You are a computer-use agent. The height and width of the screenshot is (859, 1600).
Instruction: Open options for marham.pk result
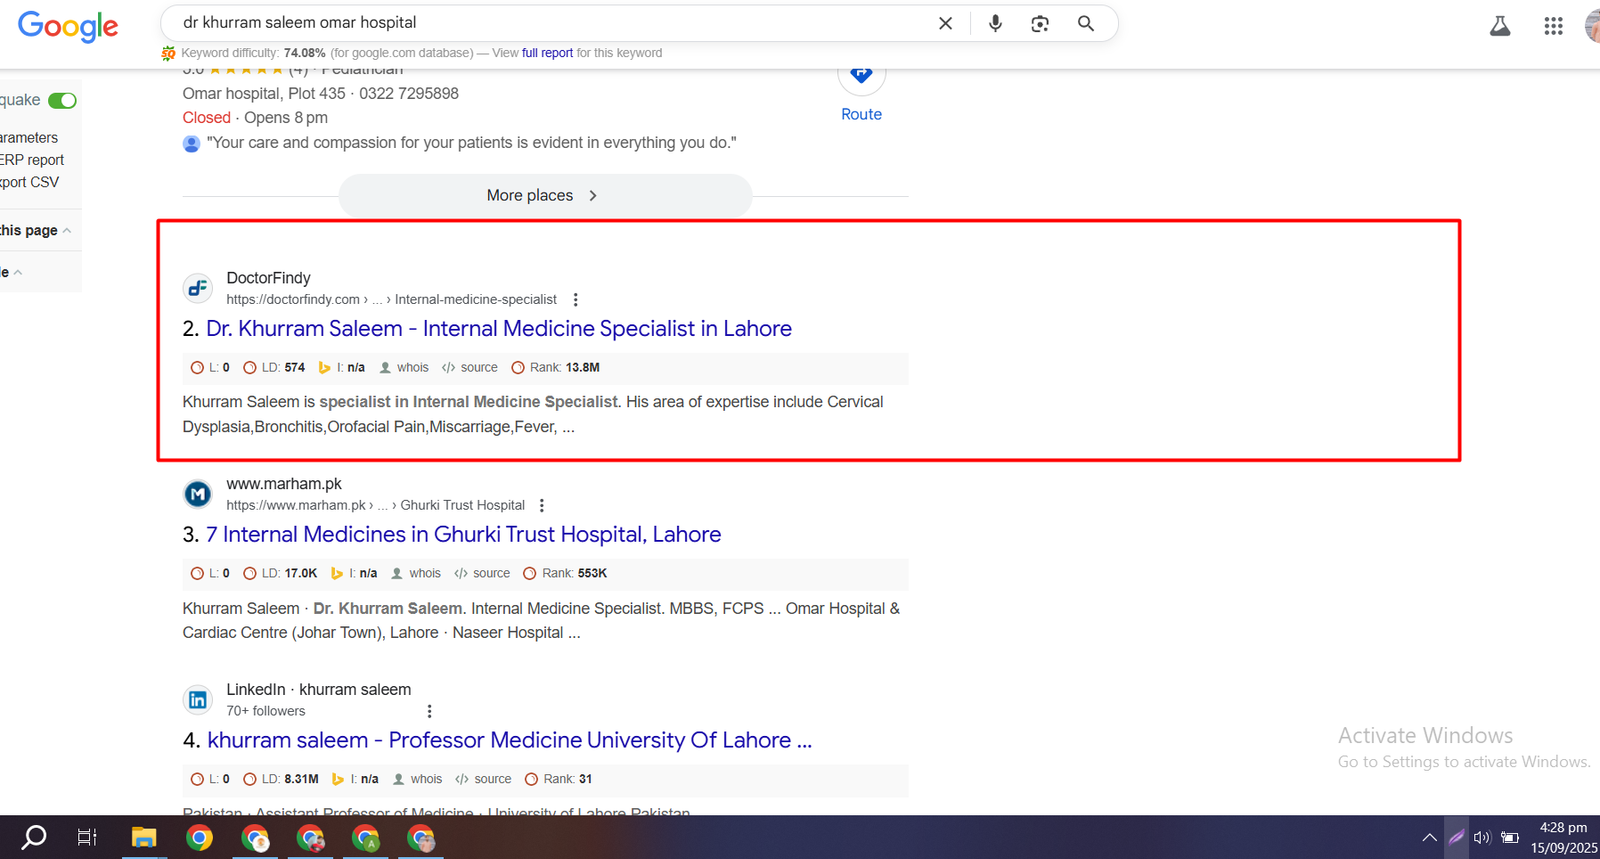click(x=542, y=506)
